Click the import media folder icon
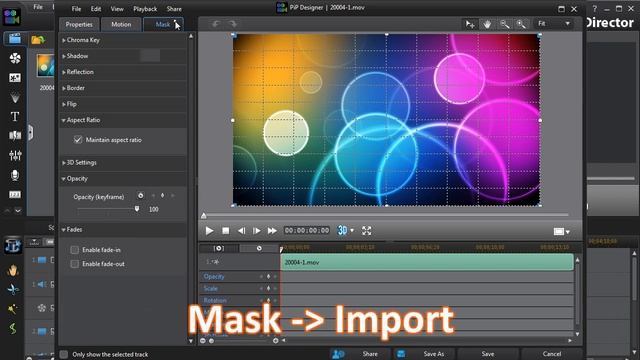 click(x=38, y=40)
